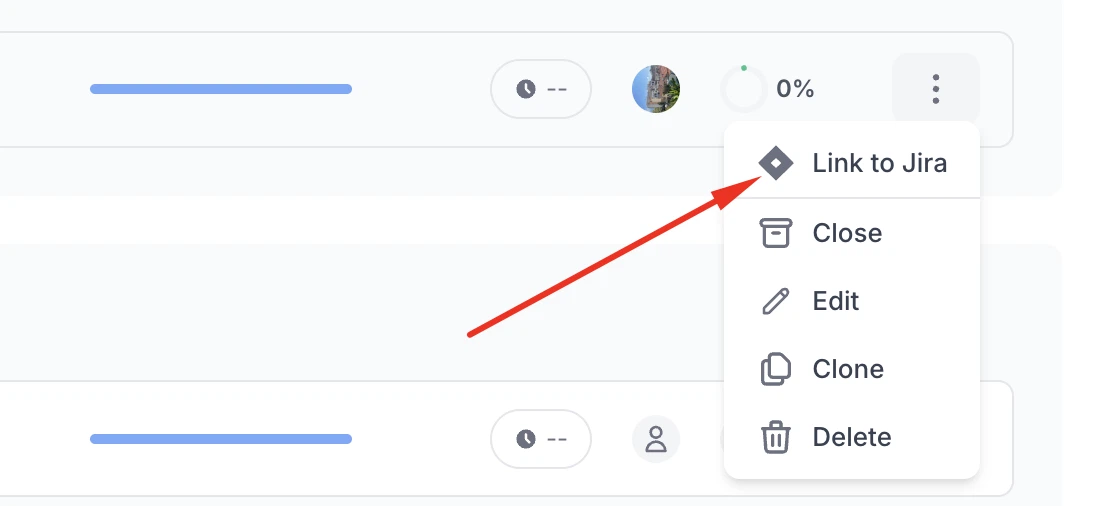The width and height of the screenshot is (1104, 506).
Task: Open the assignee avatar photo in the top row
Action: point(656,89)
